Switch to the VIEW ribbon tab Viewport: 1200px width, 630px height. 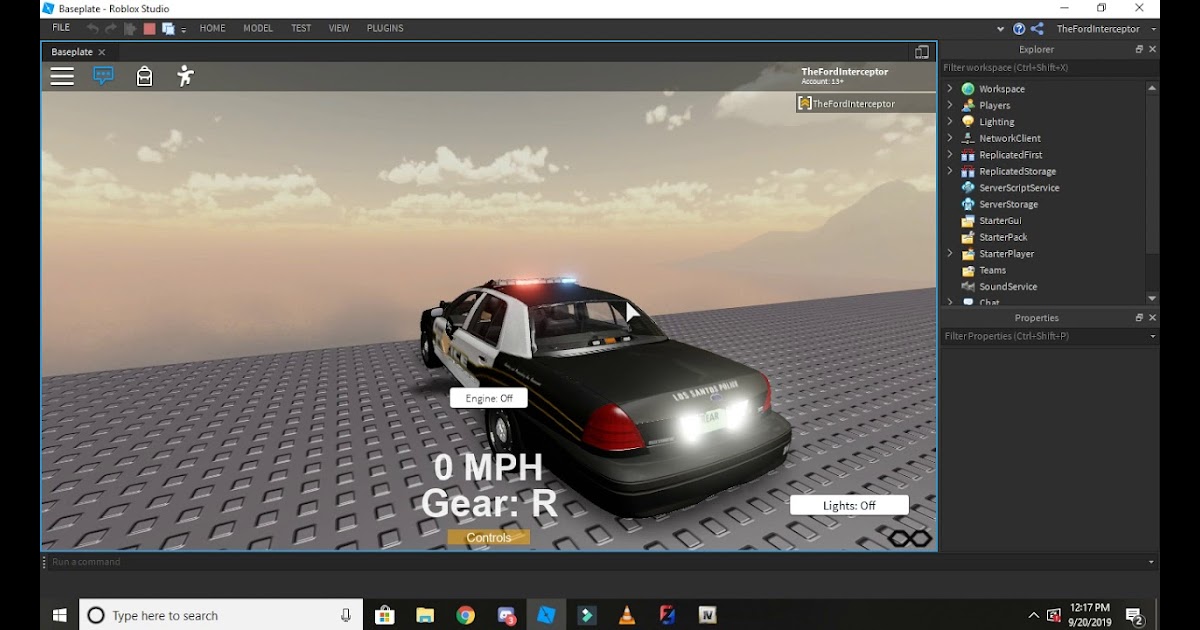339,28
